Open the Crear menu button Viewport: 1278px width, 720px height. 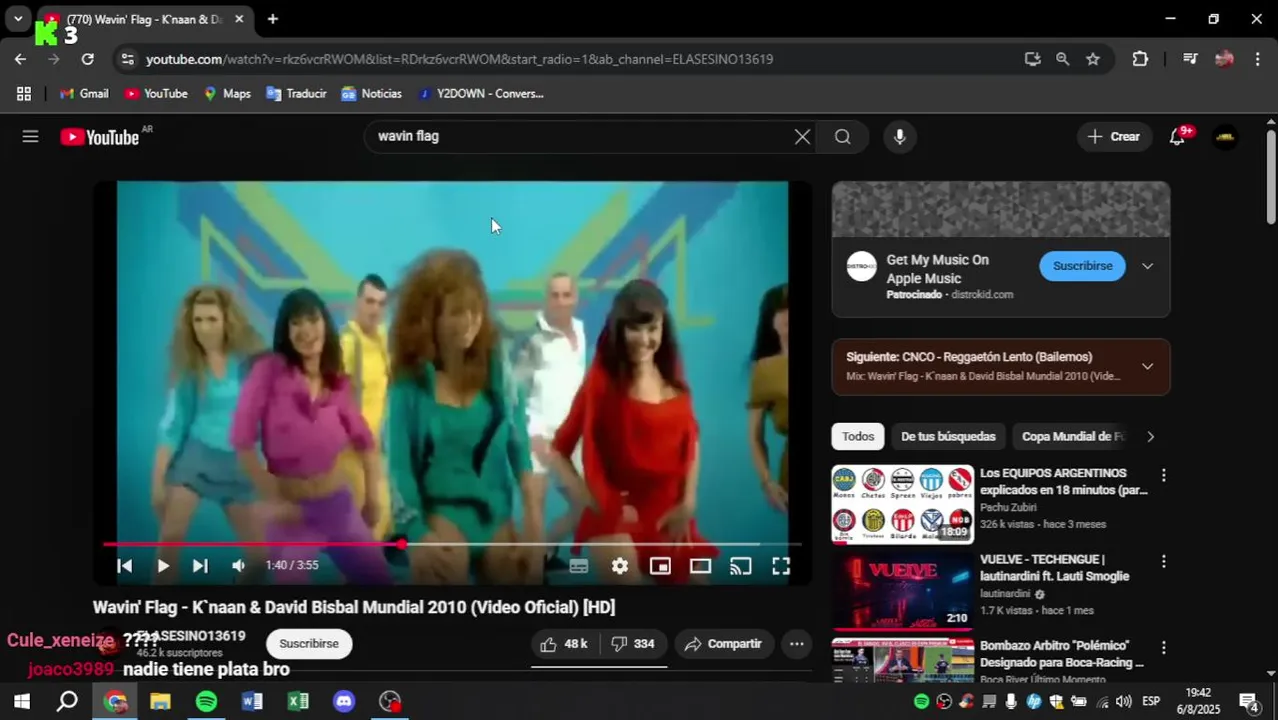tap(1114, 137)
